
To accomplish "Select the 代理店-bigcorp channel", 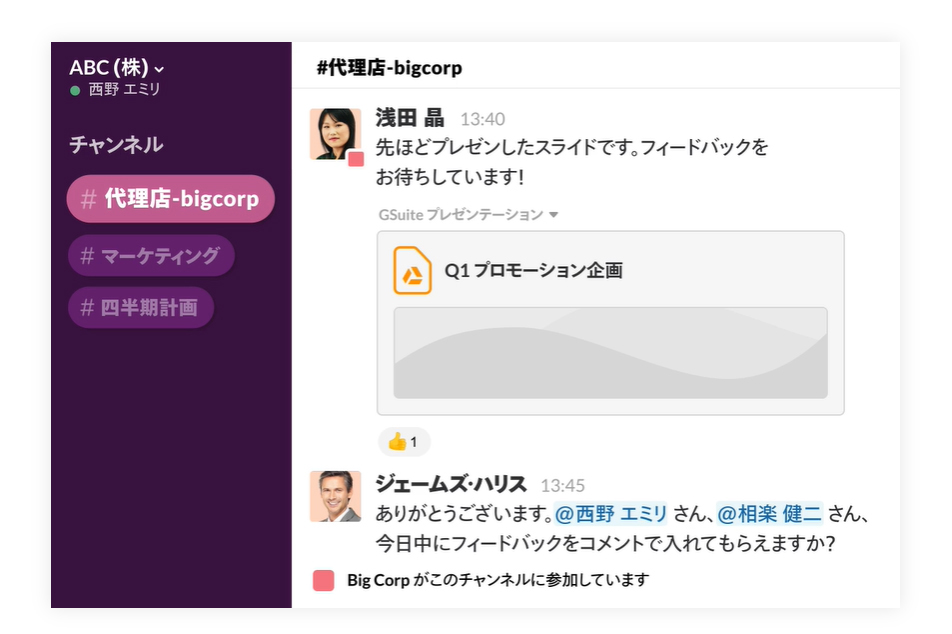I will (x=171, y=199).
